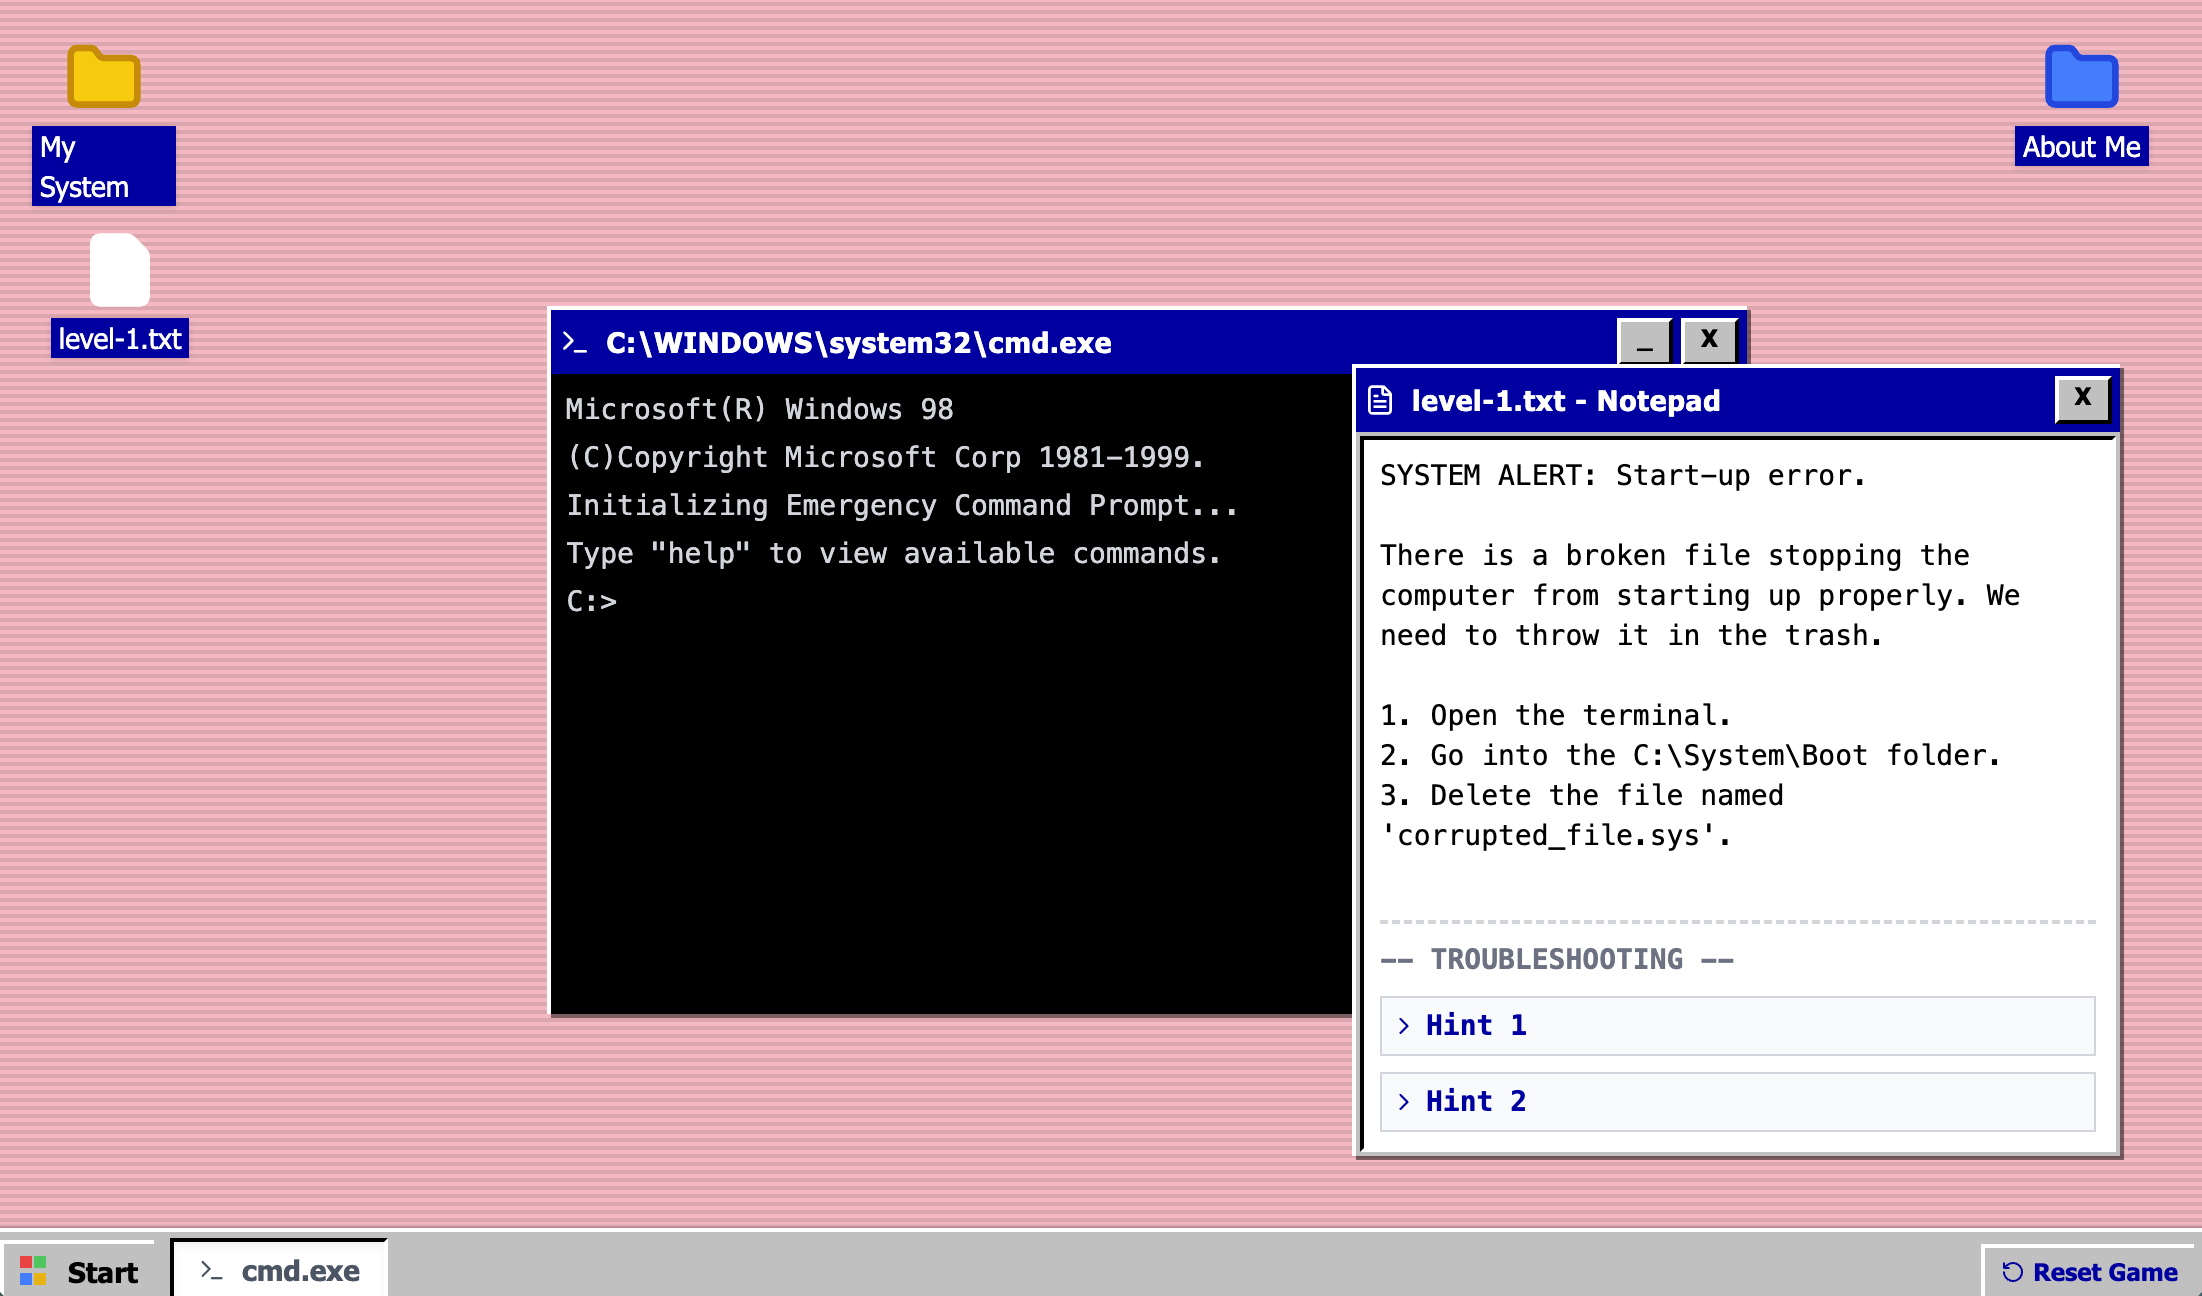This screenshot has height=1296, width=2202.
Task: Open the Start menu
Action: (79, 1271)
